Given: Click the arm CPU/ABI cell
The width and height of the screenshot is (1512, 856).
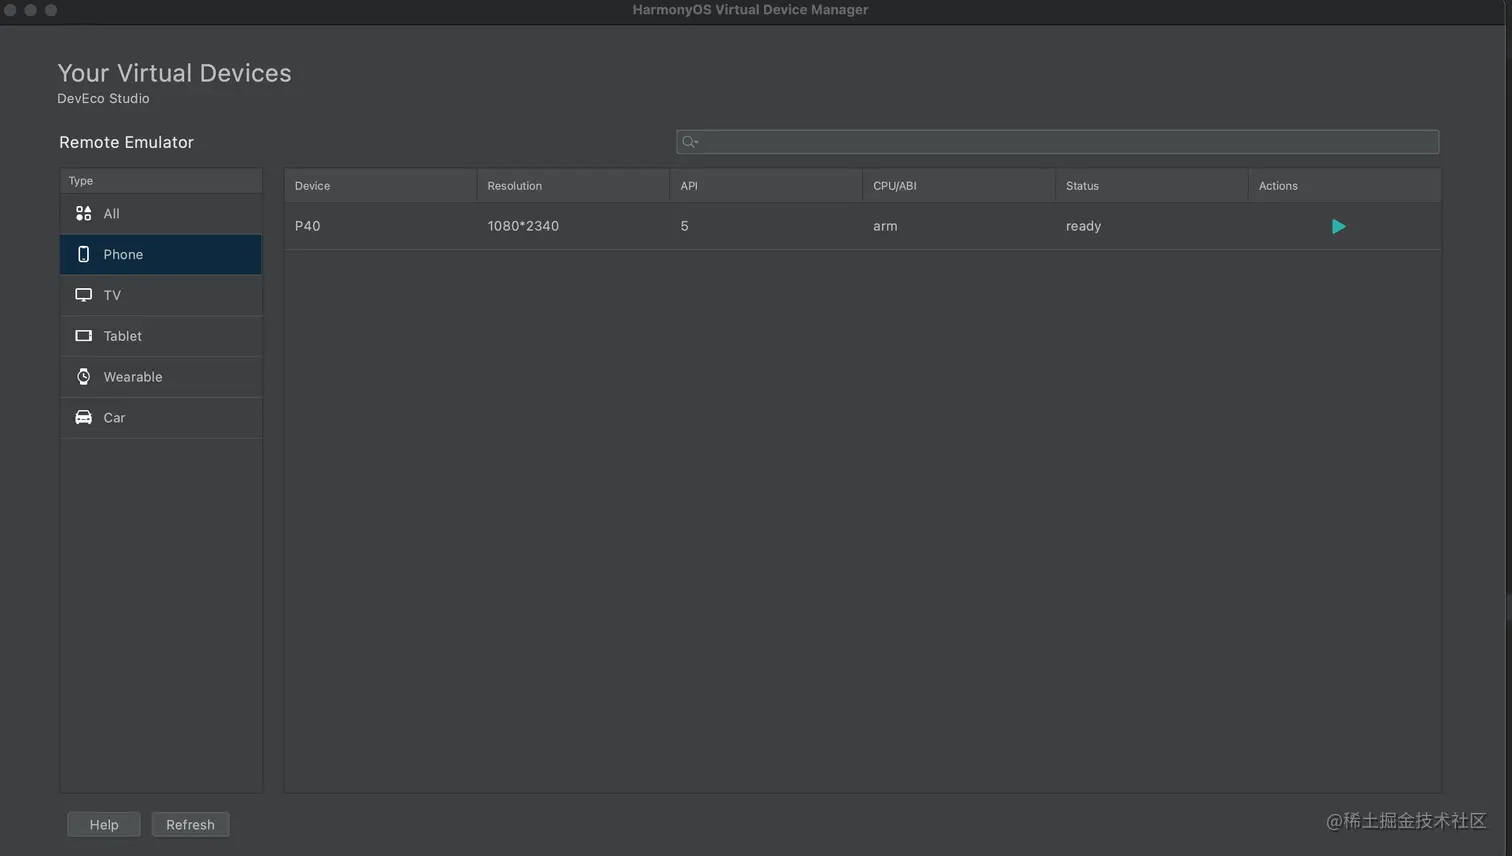Looking at the screenshot, I should (959, 227).
